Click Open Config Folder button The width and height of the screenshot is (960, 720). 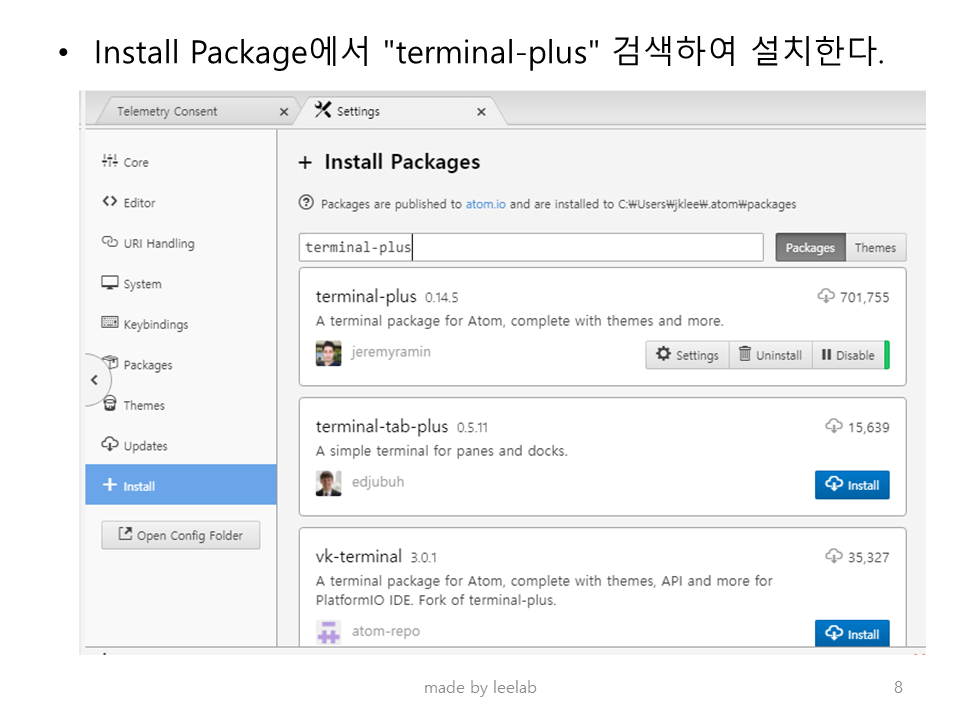[x=181, y=535]
